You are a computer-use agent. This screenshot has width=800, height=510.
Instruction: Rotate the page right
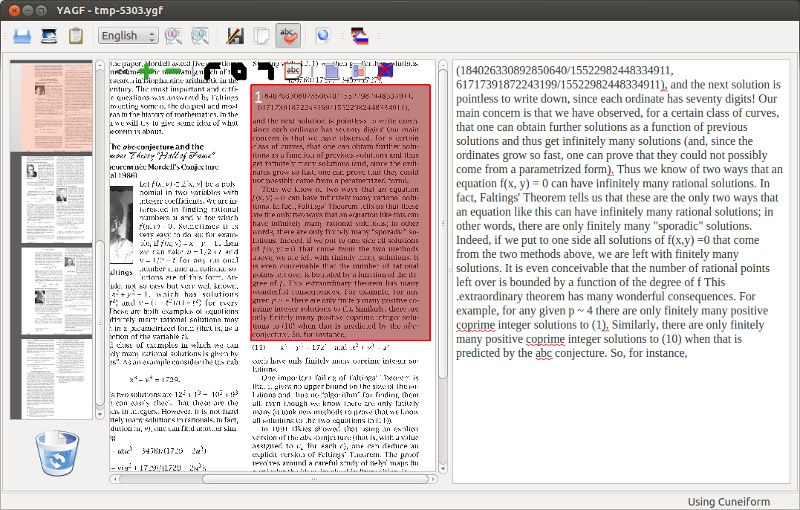(266, 72)
